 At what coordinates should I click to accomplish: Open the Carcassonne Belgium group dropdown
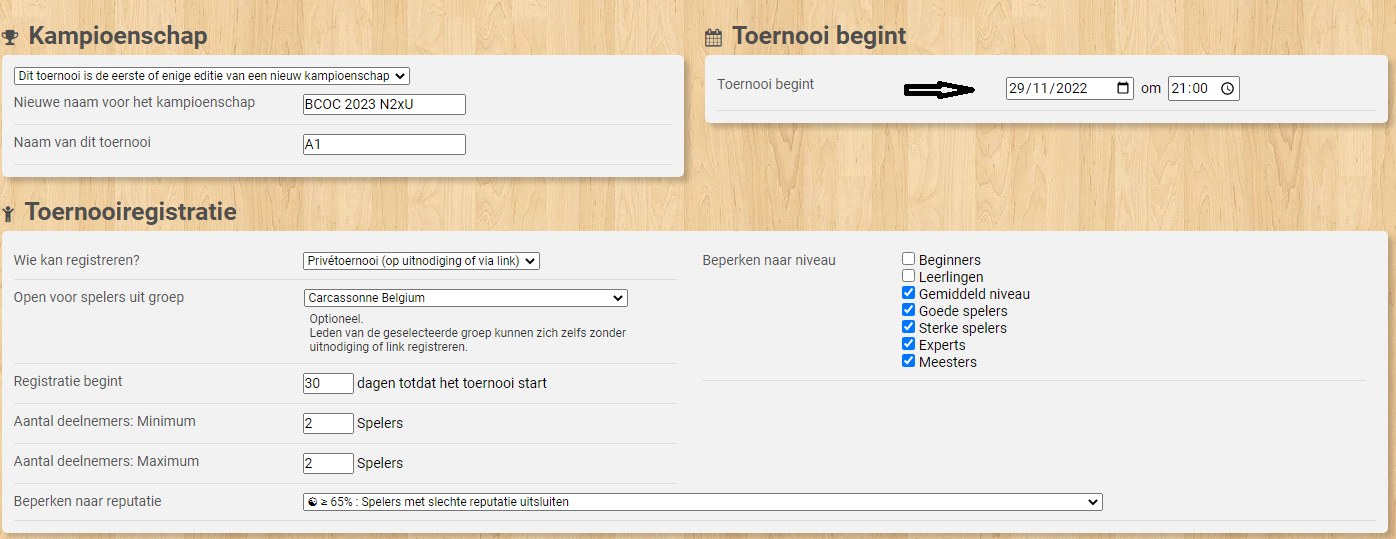tap(465, 298)
